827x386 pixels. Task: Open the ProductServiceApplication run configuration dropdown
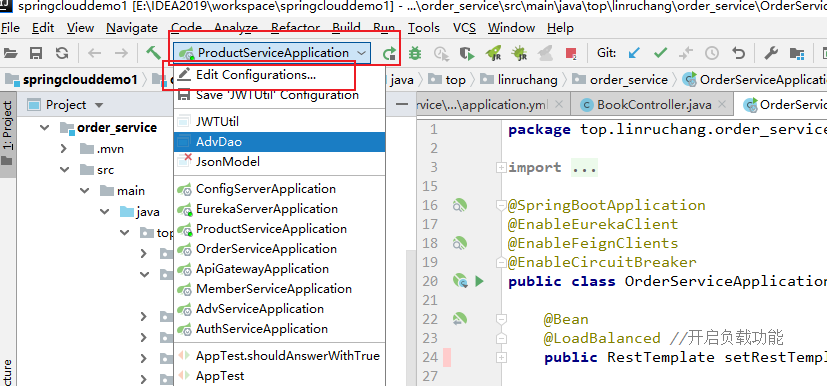[272, 53]
